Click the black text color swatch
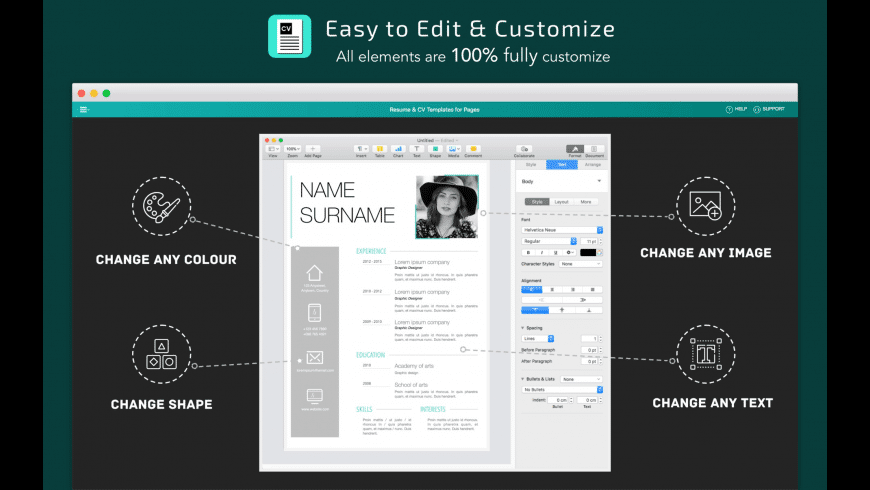The image size is (870, 490). (x=588, y=252)
